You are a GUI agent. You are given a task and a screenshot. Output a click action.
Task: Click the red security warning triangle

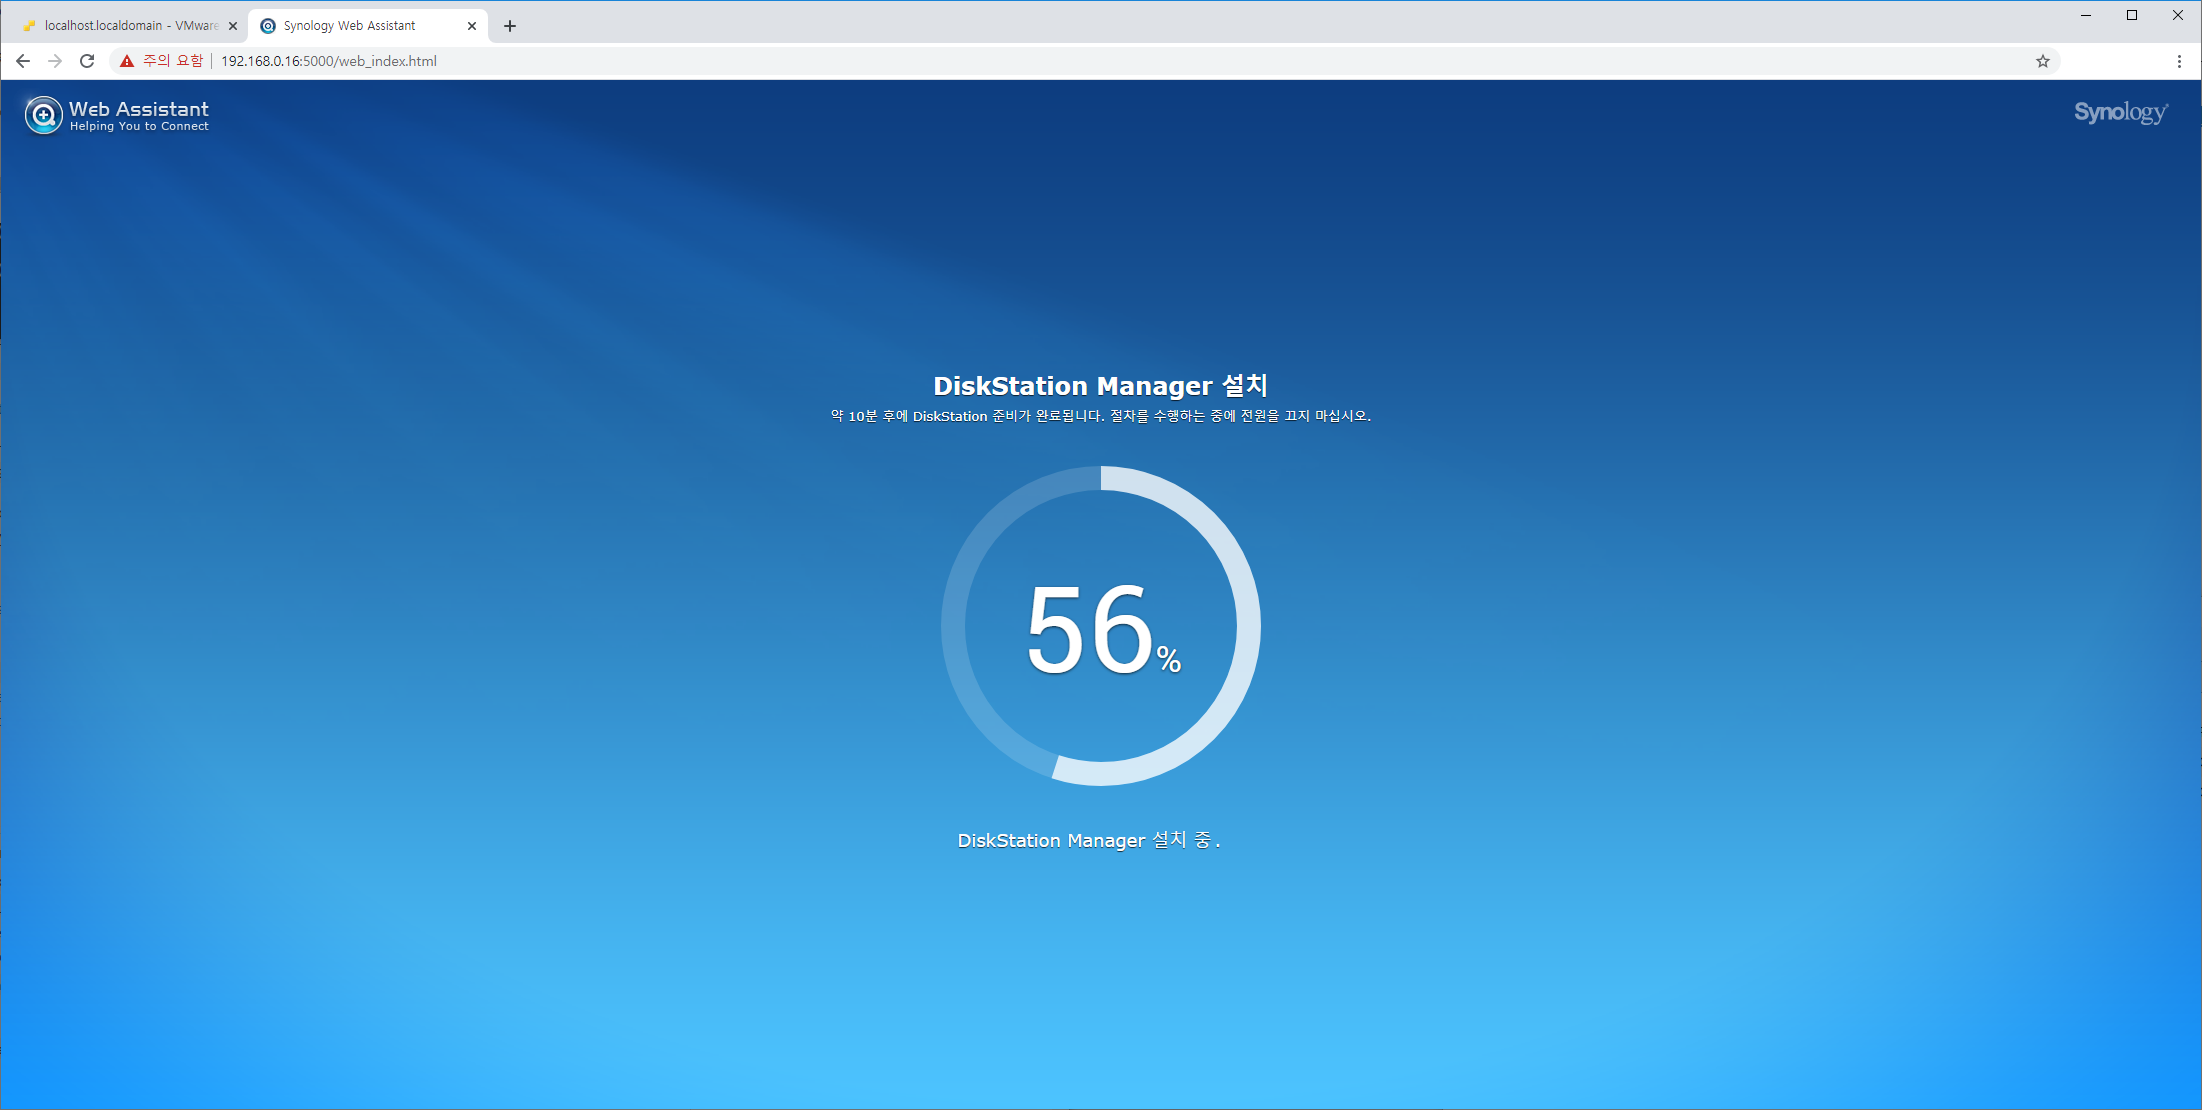(x=127, y=61)
